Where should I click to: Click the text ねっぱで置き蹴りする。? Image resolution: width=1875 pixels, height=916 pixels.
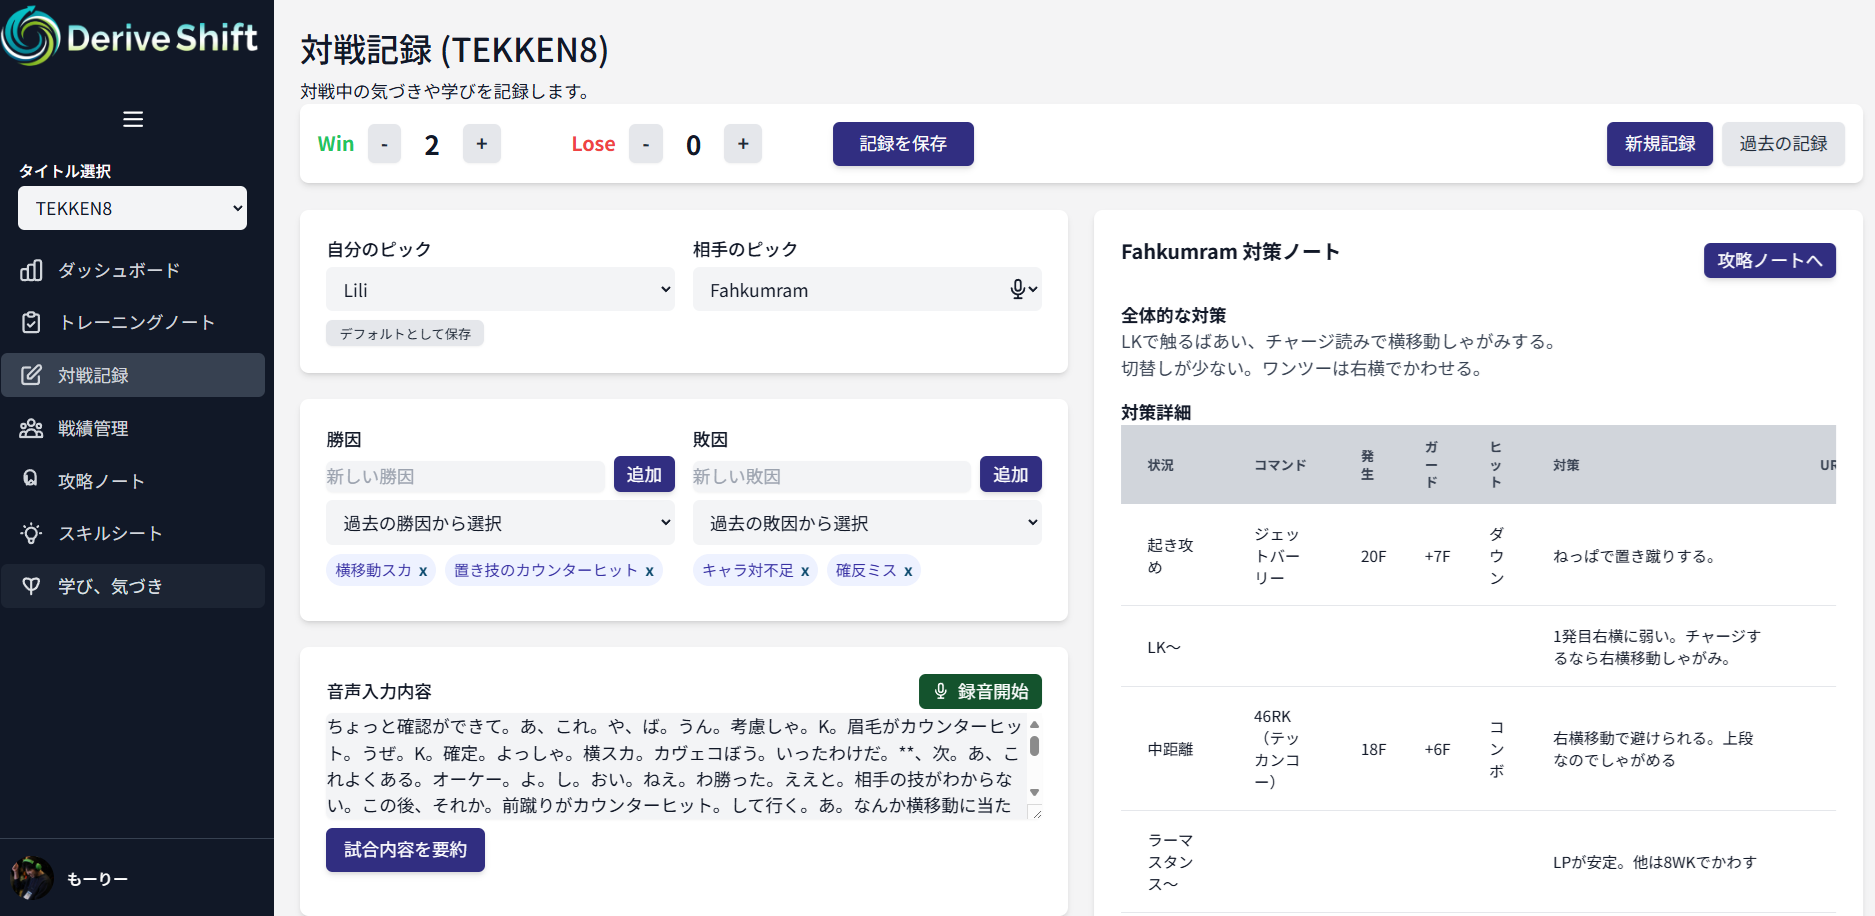pyautogui.click(x=1637, y=556)
